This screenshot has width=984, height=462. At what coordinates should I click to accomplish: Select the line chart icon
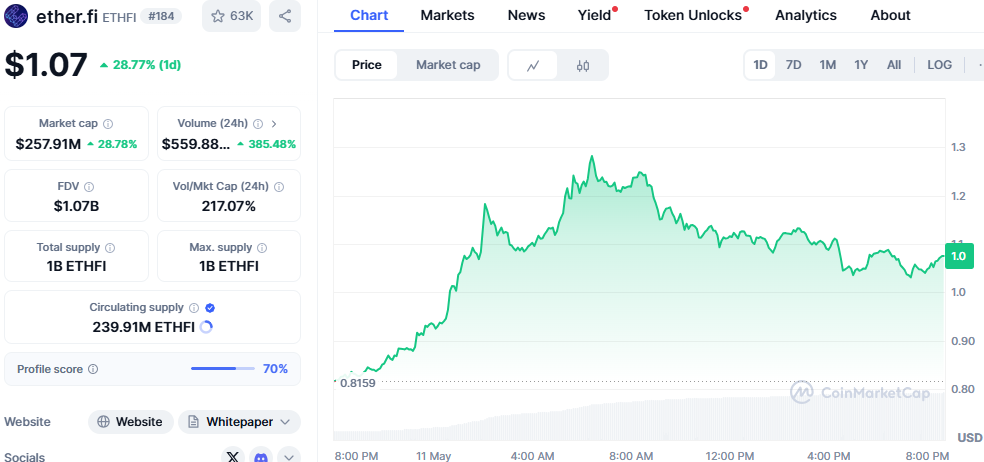(534, 65)
